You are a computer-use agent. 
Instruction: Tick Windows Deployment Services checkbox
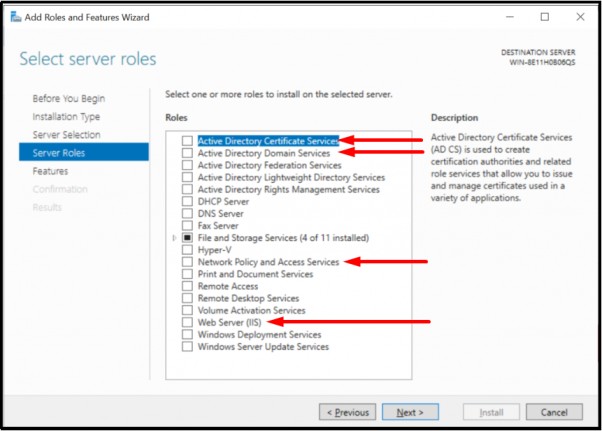point(187,334)
